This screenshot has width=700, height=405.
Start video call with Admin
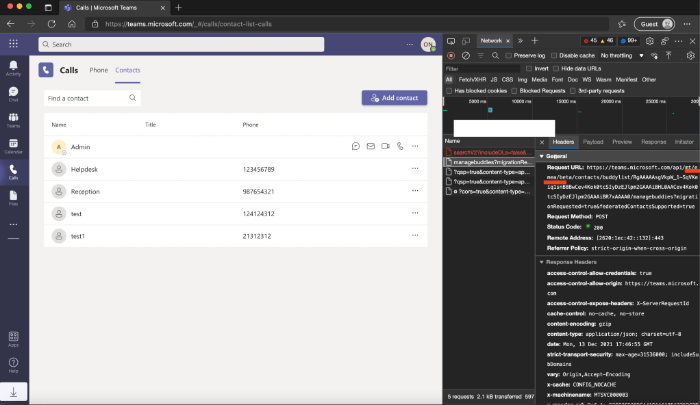point(385,146)
